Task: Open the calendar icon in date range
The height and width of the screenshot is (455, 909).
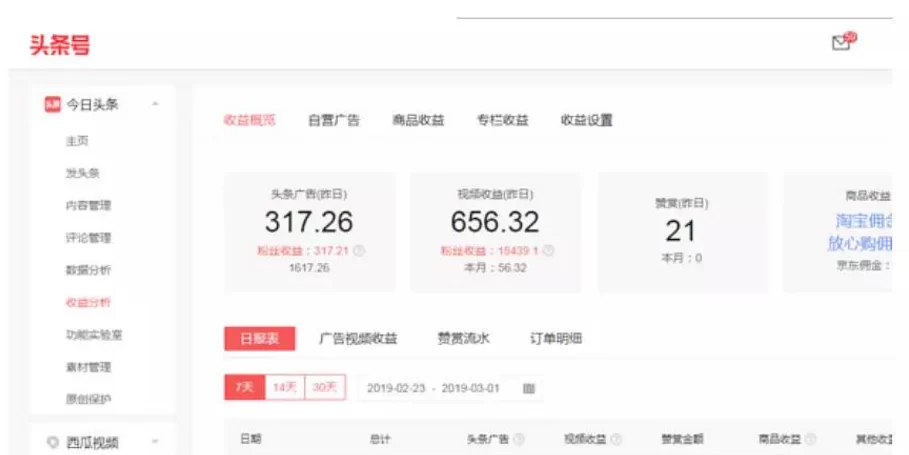Action: [x=529, y=388]
